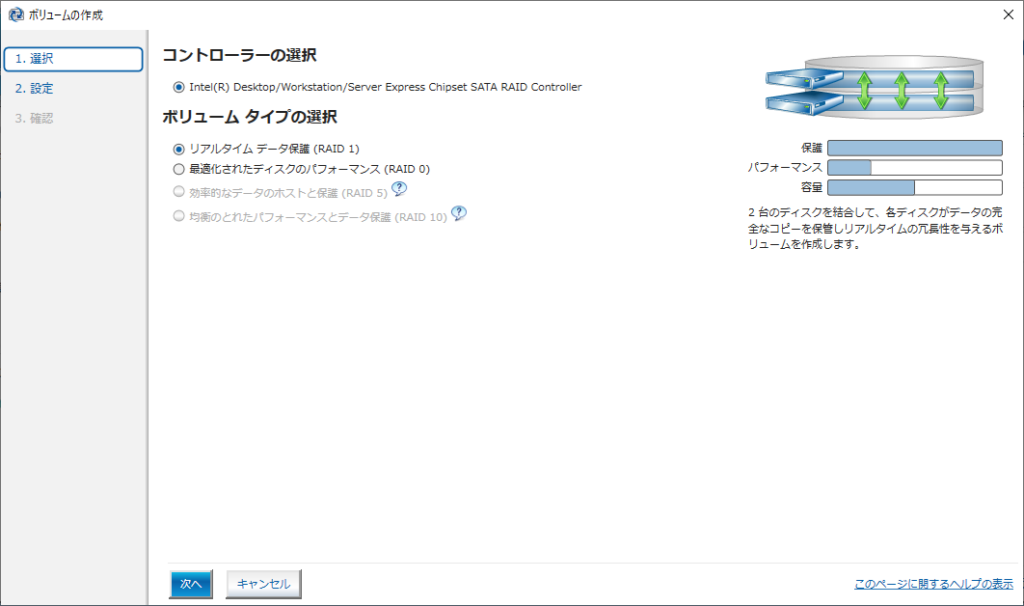Click the ボリュームの作成 title text
This screenshot has height=606, width=1024.
point(65,15)
